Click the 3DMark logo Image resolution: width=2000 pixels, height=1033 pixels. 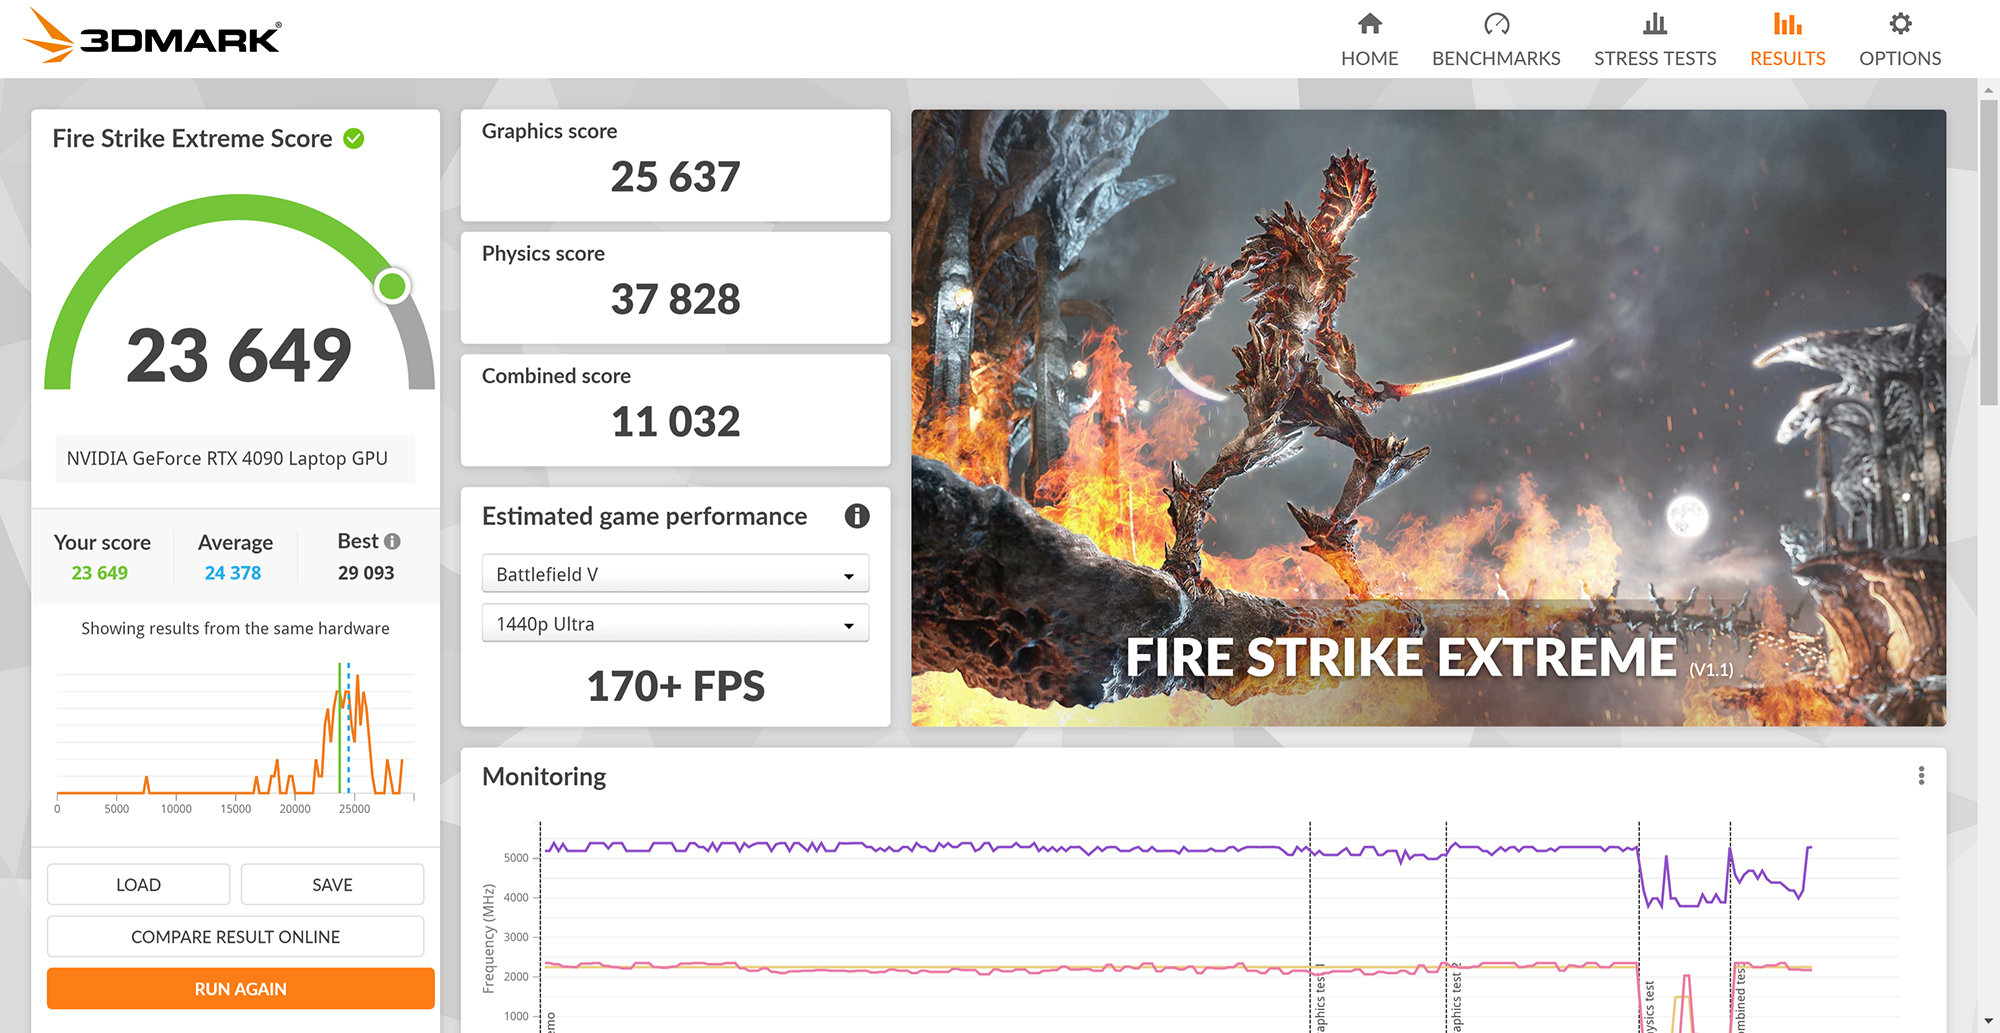(152, 36)
